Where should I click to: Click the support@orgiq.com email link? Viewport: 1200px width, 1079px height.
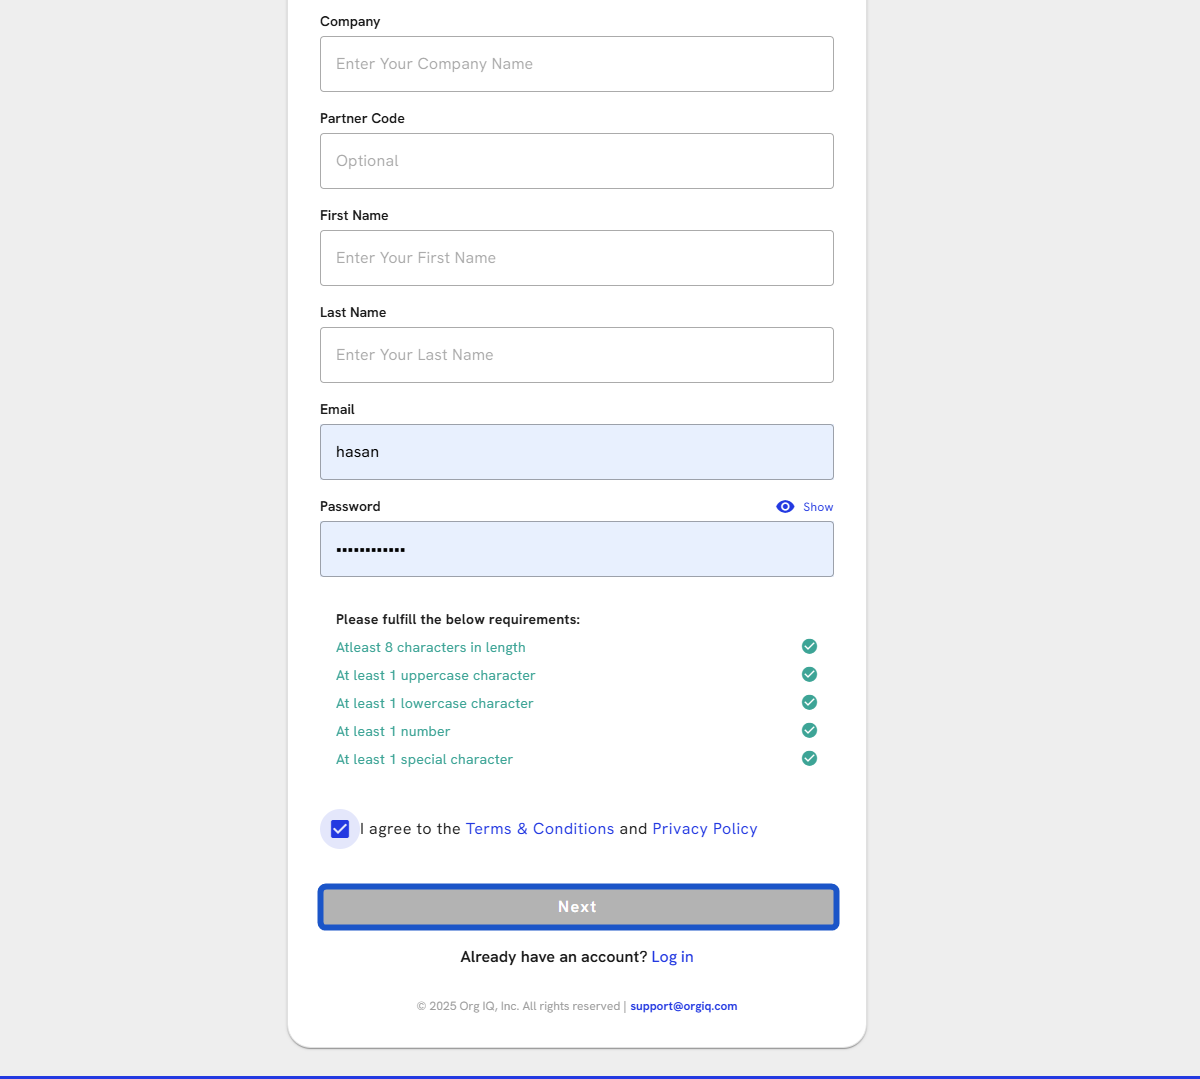pyautogui.click(x=684, y=1006)
